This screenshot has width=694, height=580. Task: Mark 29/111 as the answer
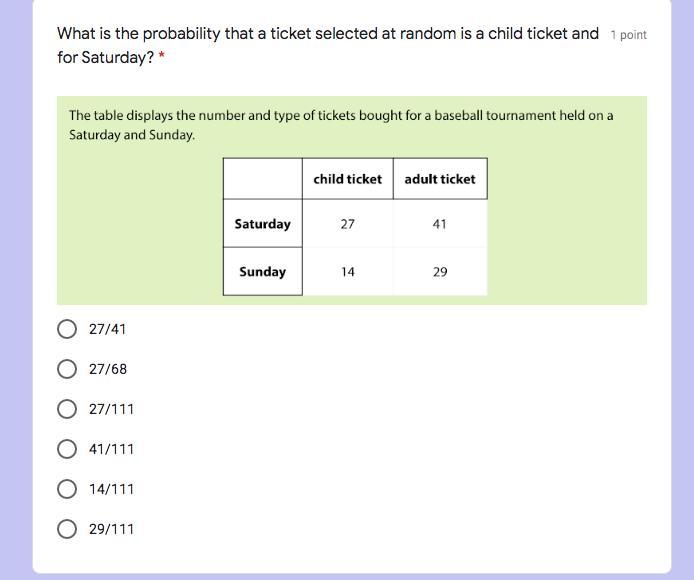point(67,529)
